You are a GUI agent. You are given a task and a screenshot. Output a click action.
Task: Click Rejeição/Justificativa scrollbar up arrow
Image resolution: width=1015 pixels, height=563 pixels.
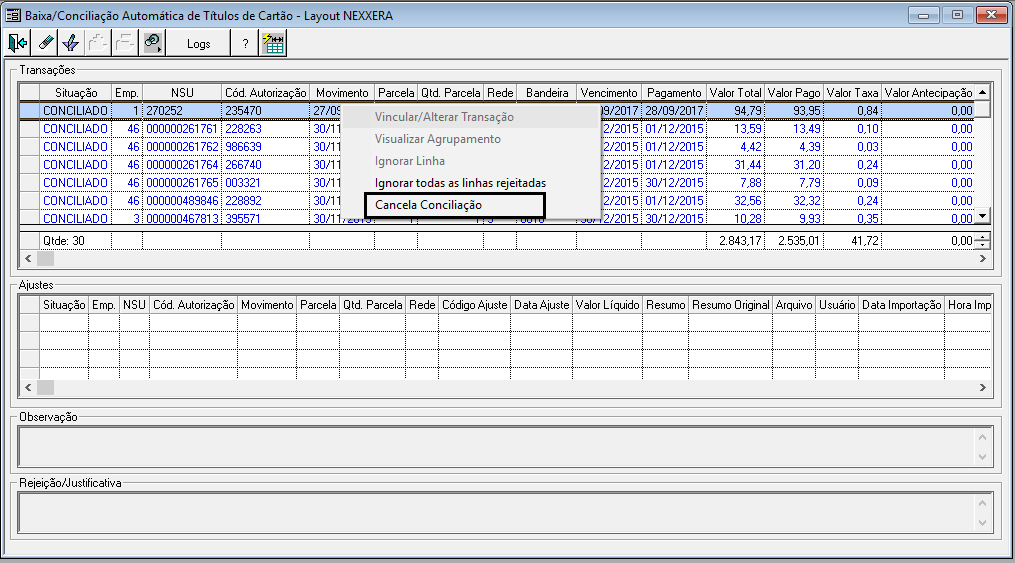click(983, 503)
